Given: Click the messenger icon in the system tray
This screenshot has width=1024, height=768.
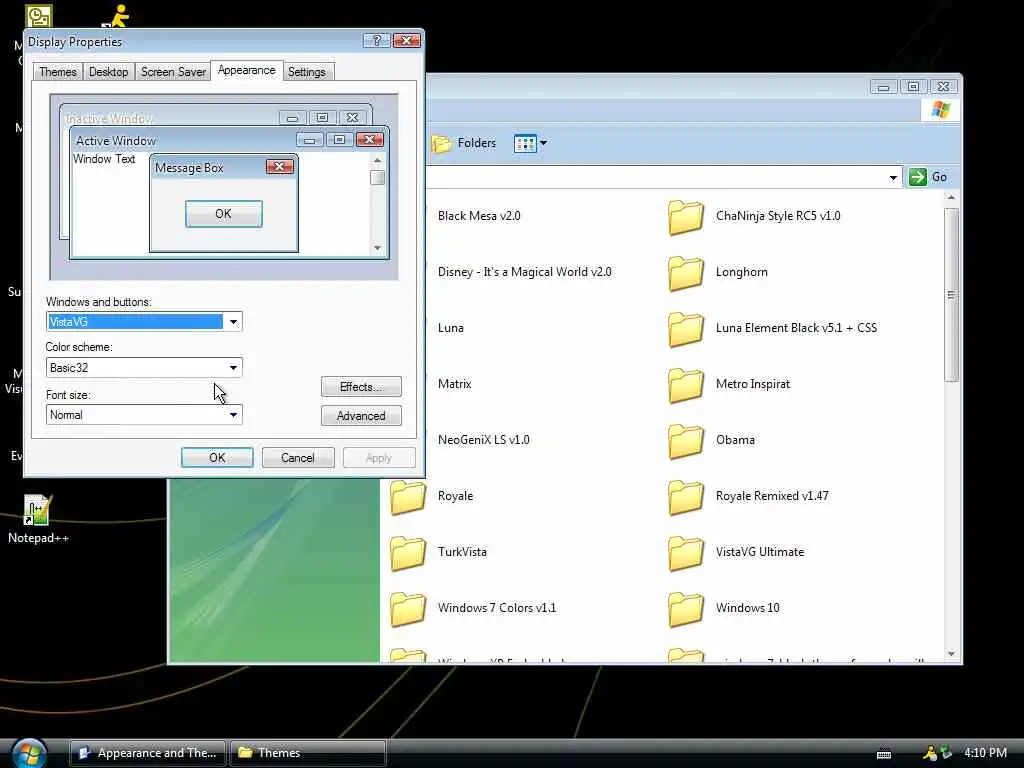Looking at the screenshot, I should [930, 753].
